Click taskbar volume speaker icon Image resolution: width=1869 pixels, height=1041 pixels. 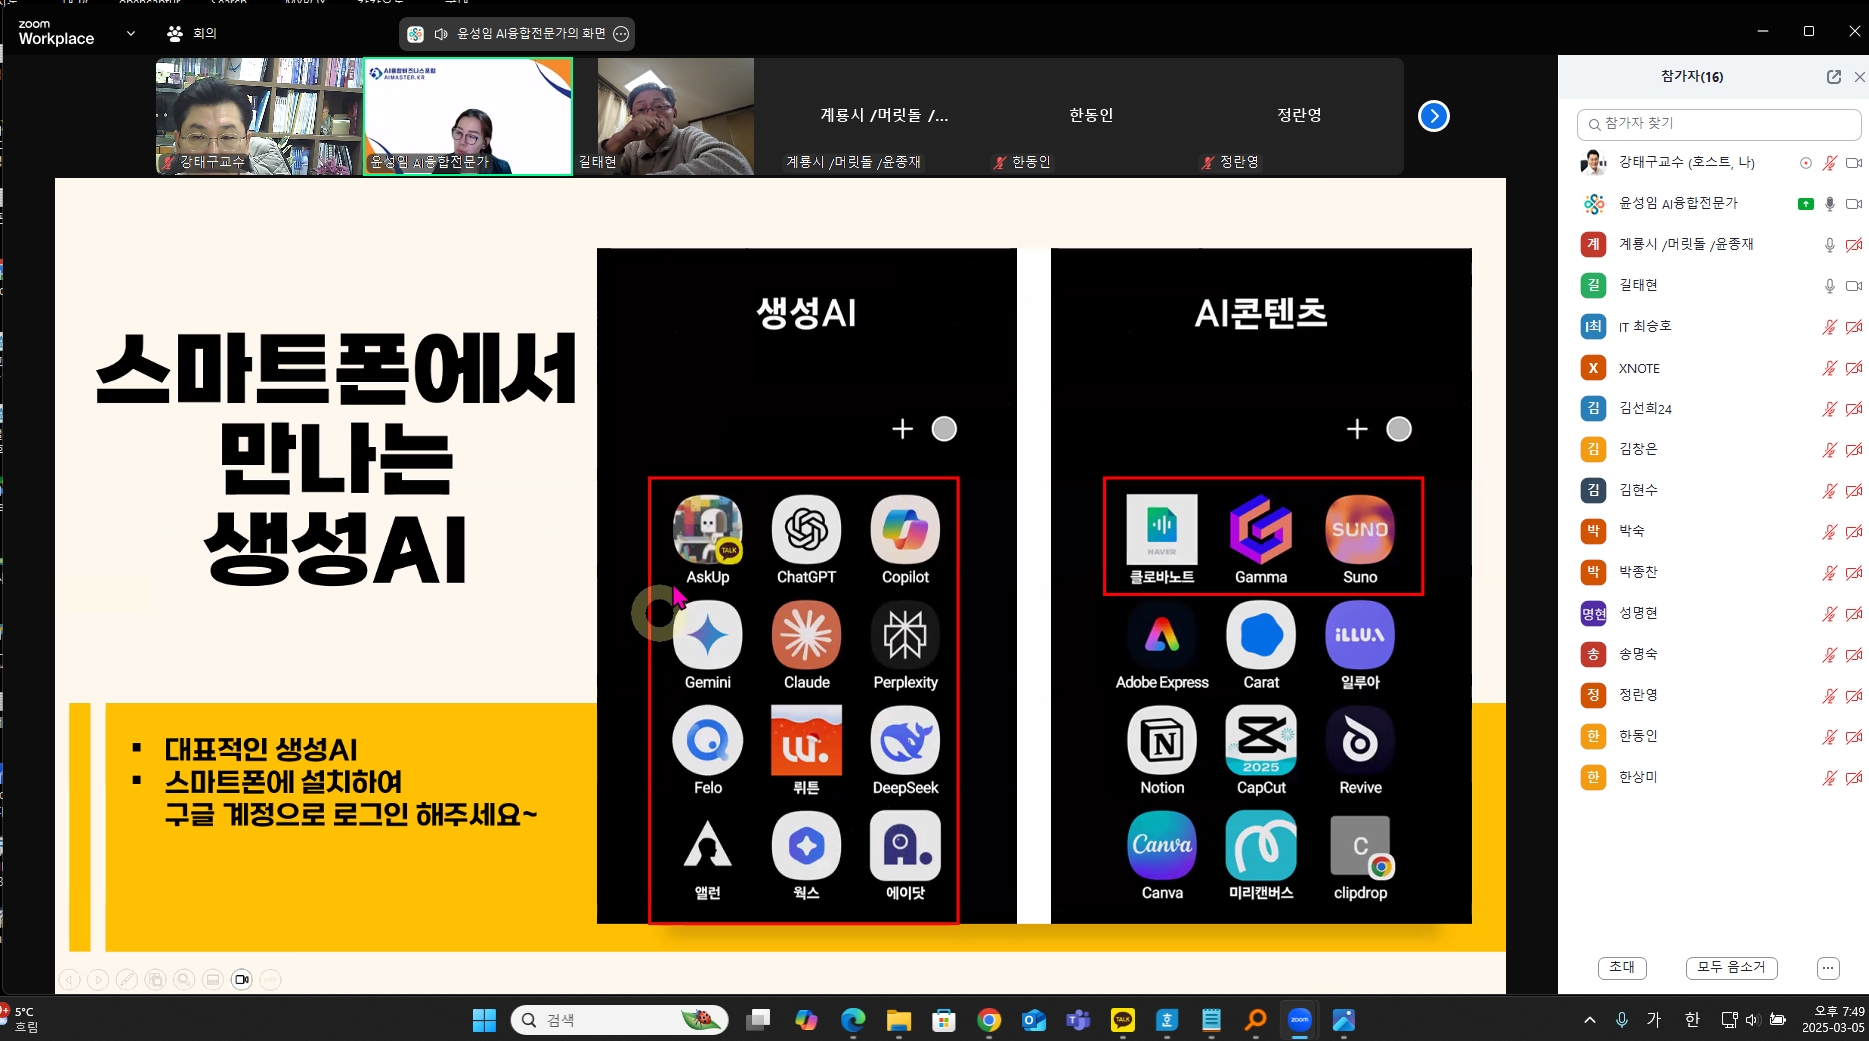pyautogui.click(x=1752, y=1020)
